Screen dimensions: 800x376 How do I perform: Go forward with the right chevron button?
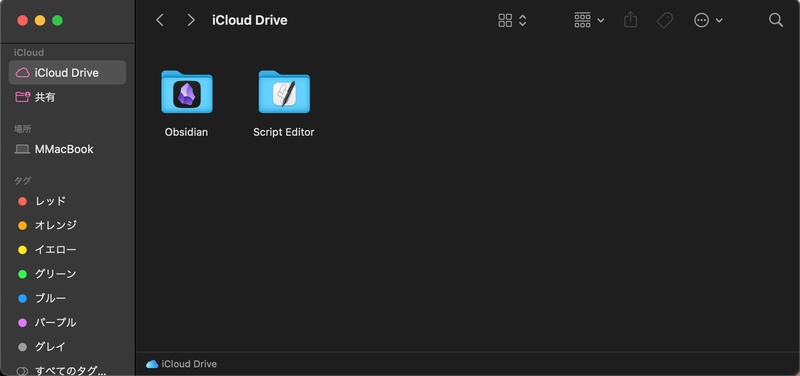click(191, 20)
